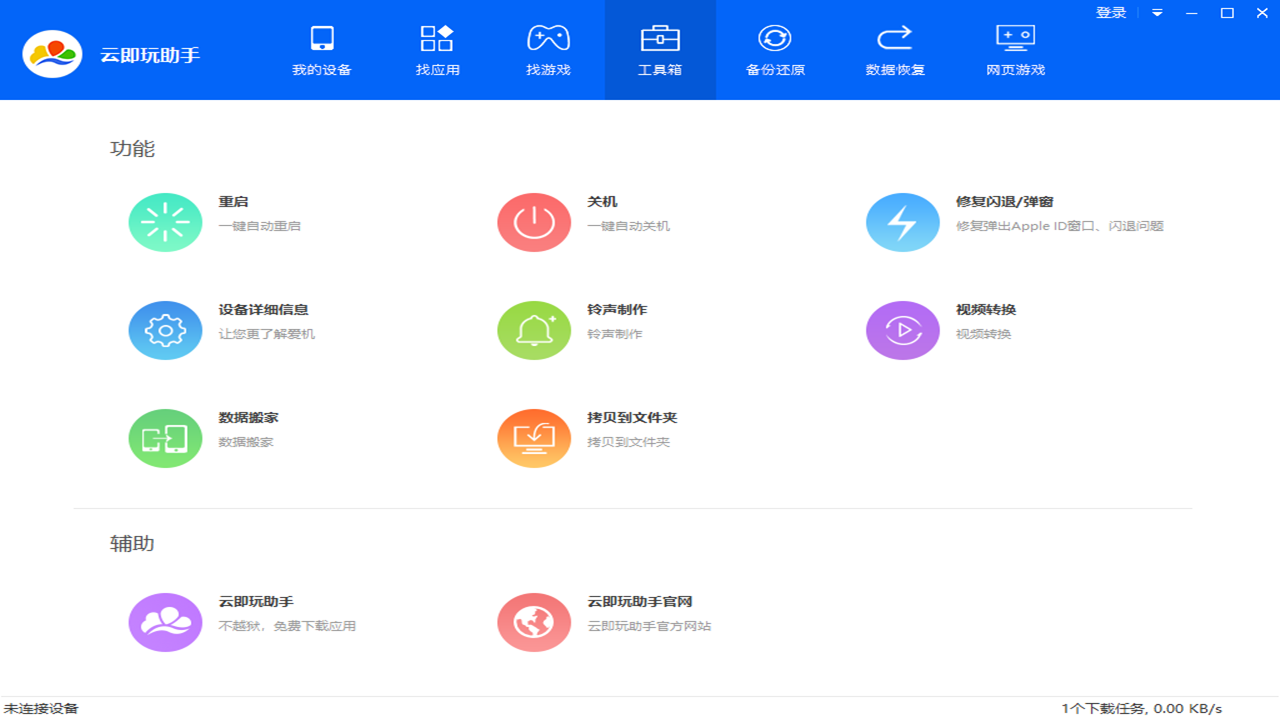1280x720 pixels.
Task: Open 修复闪退/弹窗 lightning repair icon
Action: pos(902,221)
